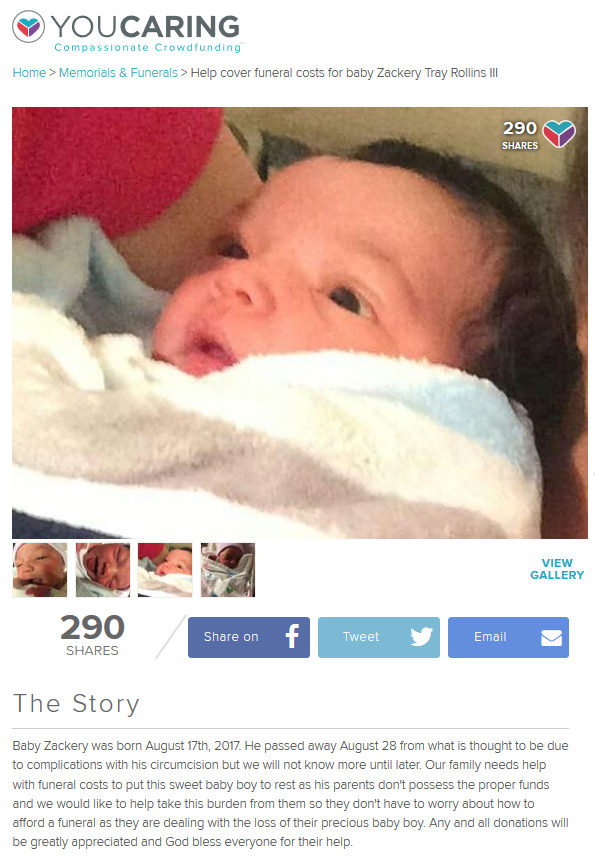Select the Tweet button
This screenshot has height=861, width=595.
pos(379,637)
